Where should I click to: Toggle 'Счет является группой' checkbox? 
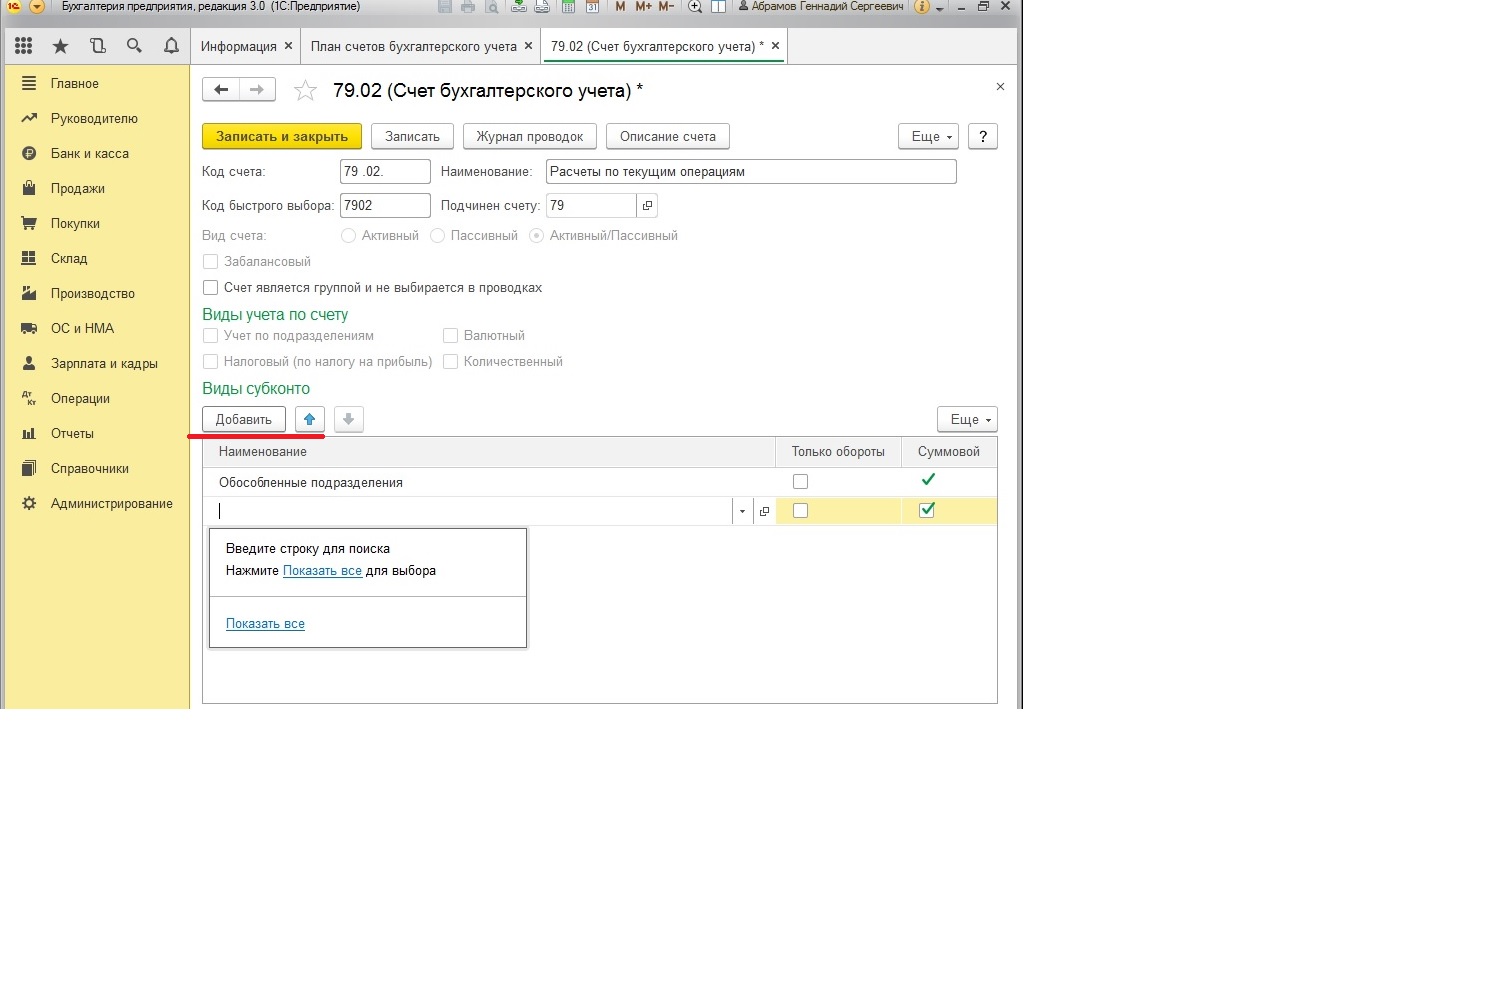tap(210, 288)
